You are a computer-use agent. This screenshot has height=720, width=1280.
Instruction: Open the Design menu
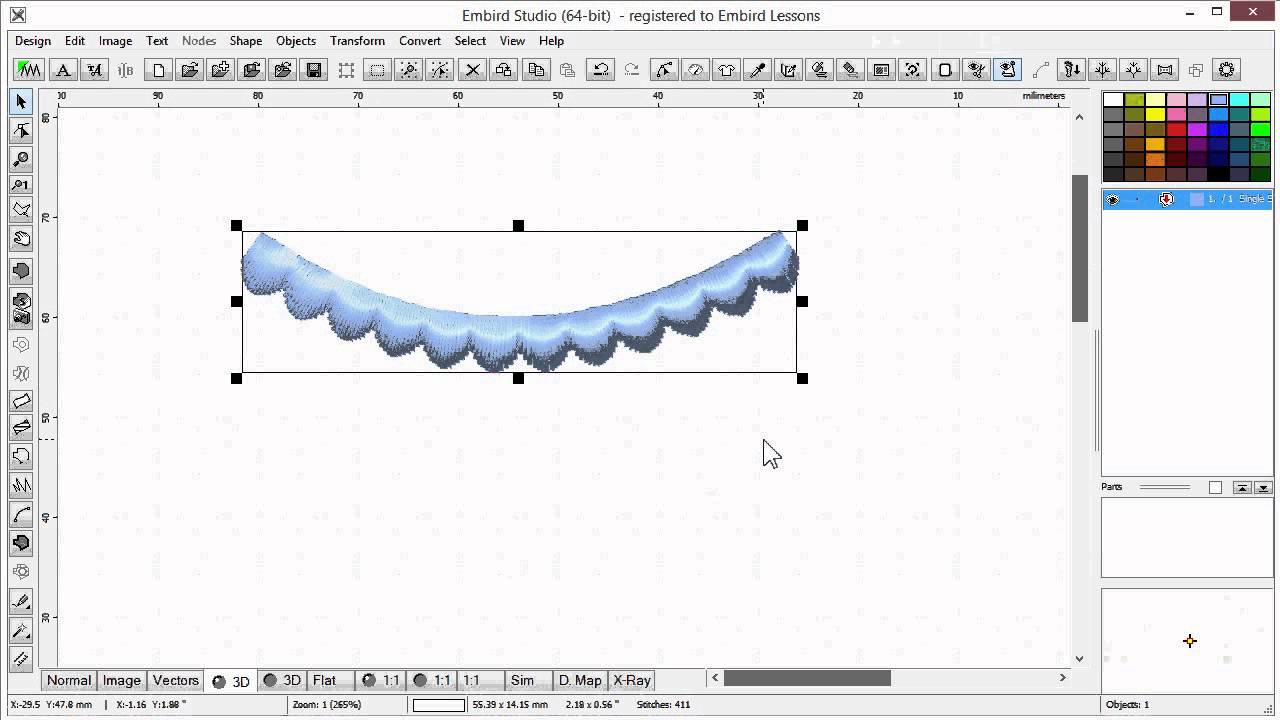coord(33,41)
